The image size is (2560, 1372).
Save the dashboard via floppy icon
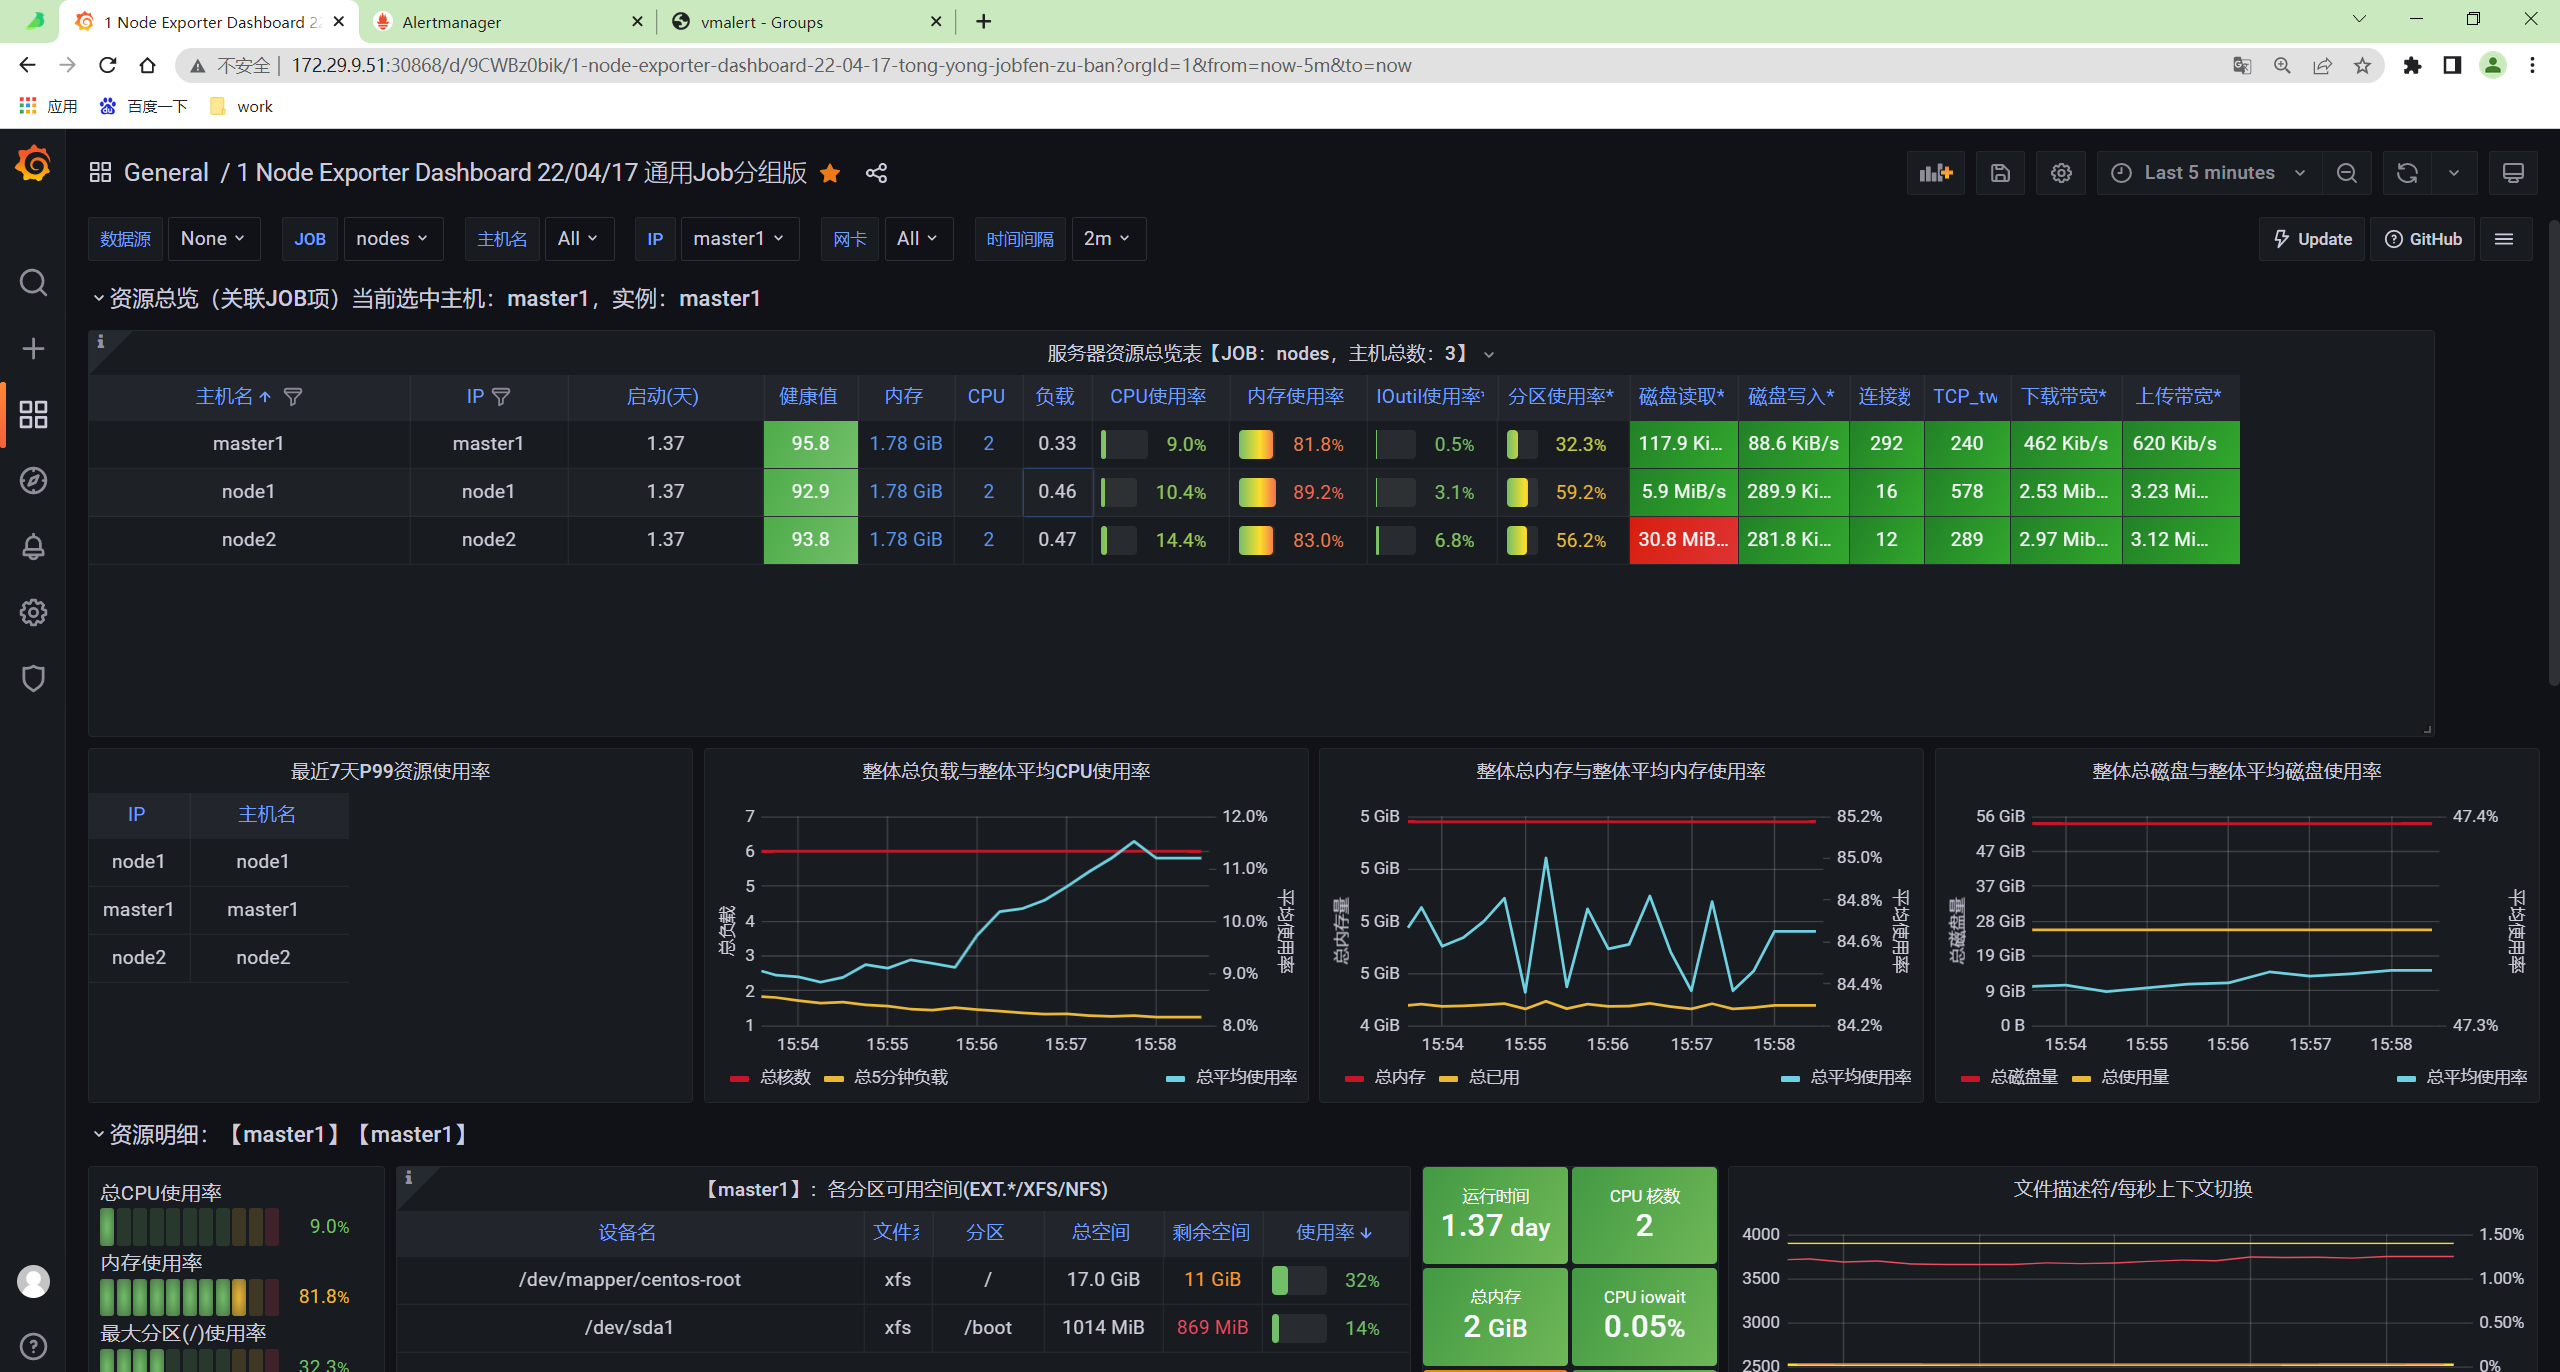[x=2000, y=173]
